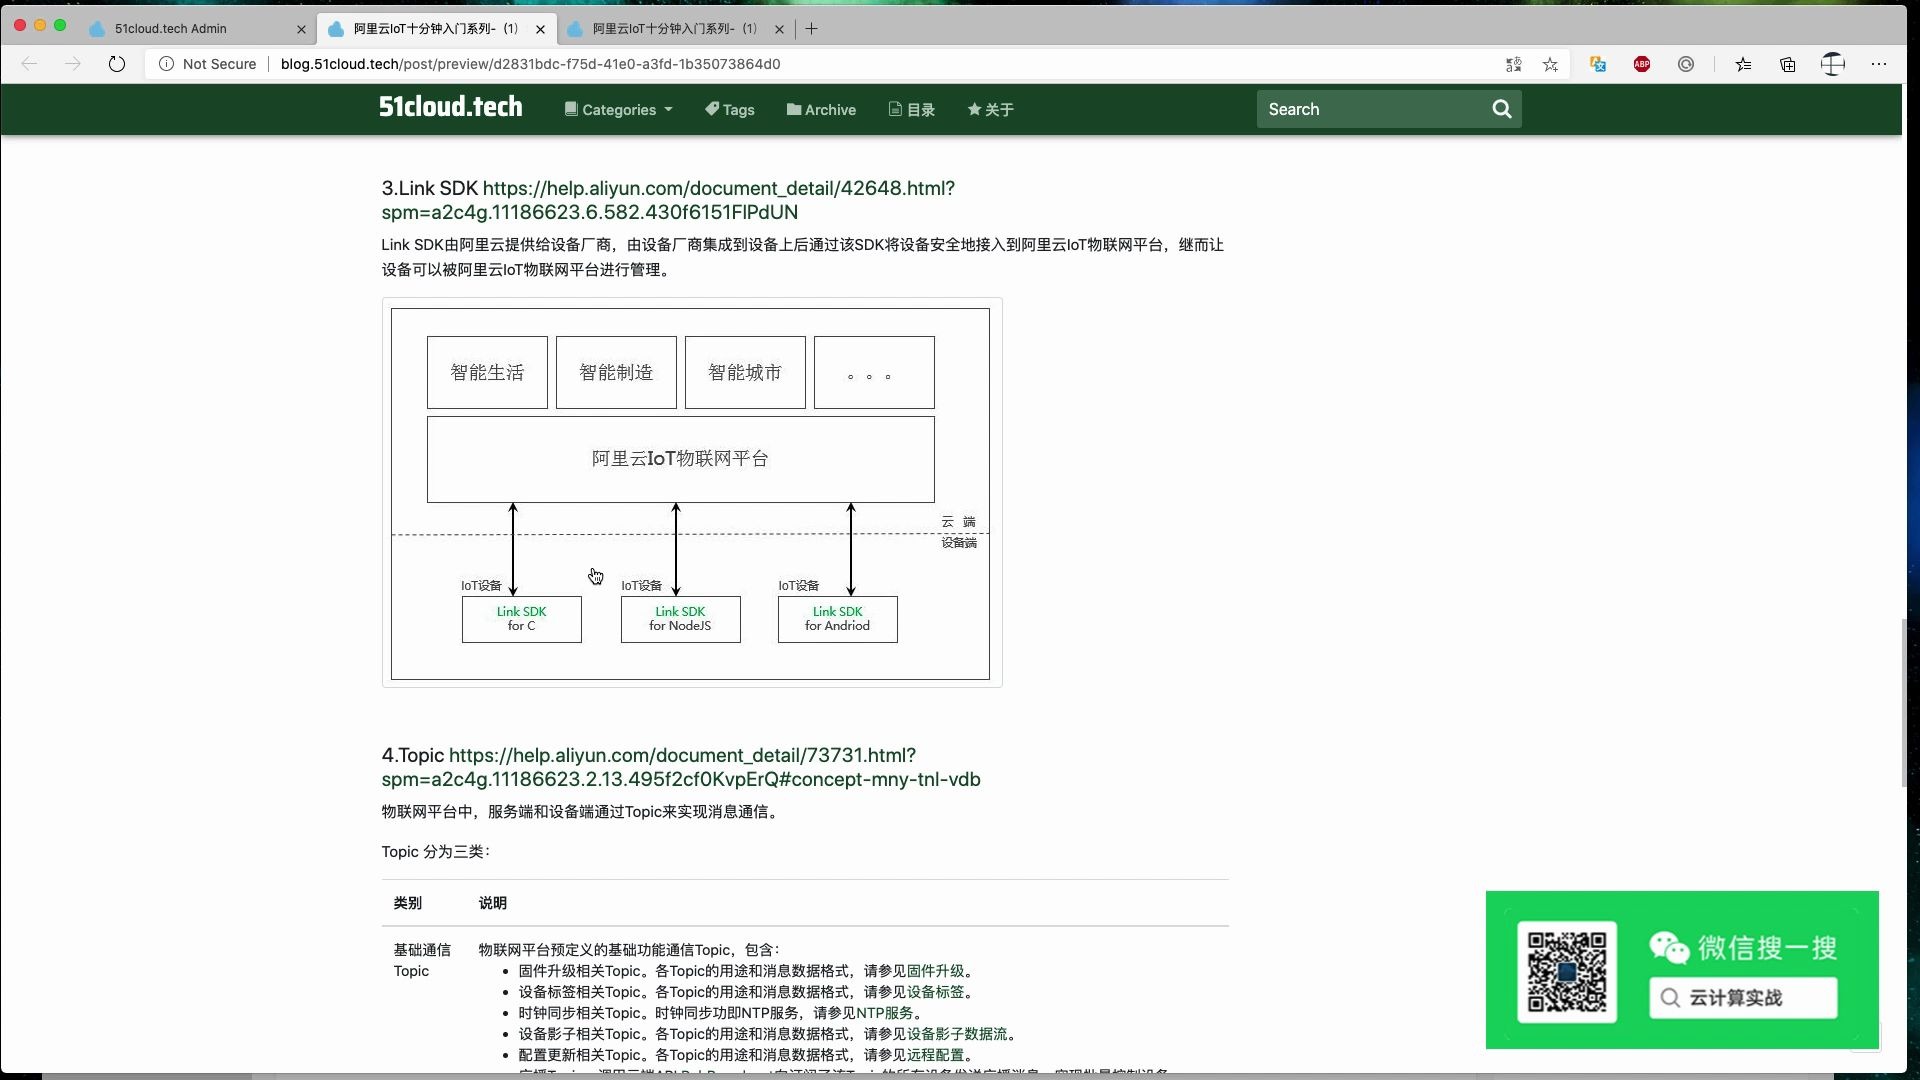Open the Archive page
Image resolution: width=1920 pixels, height=1080 pixels.
point(821,109)
